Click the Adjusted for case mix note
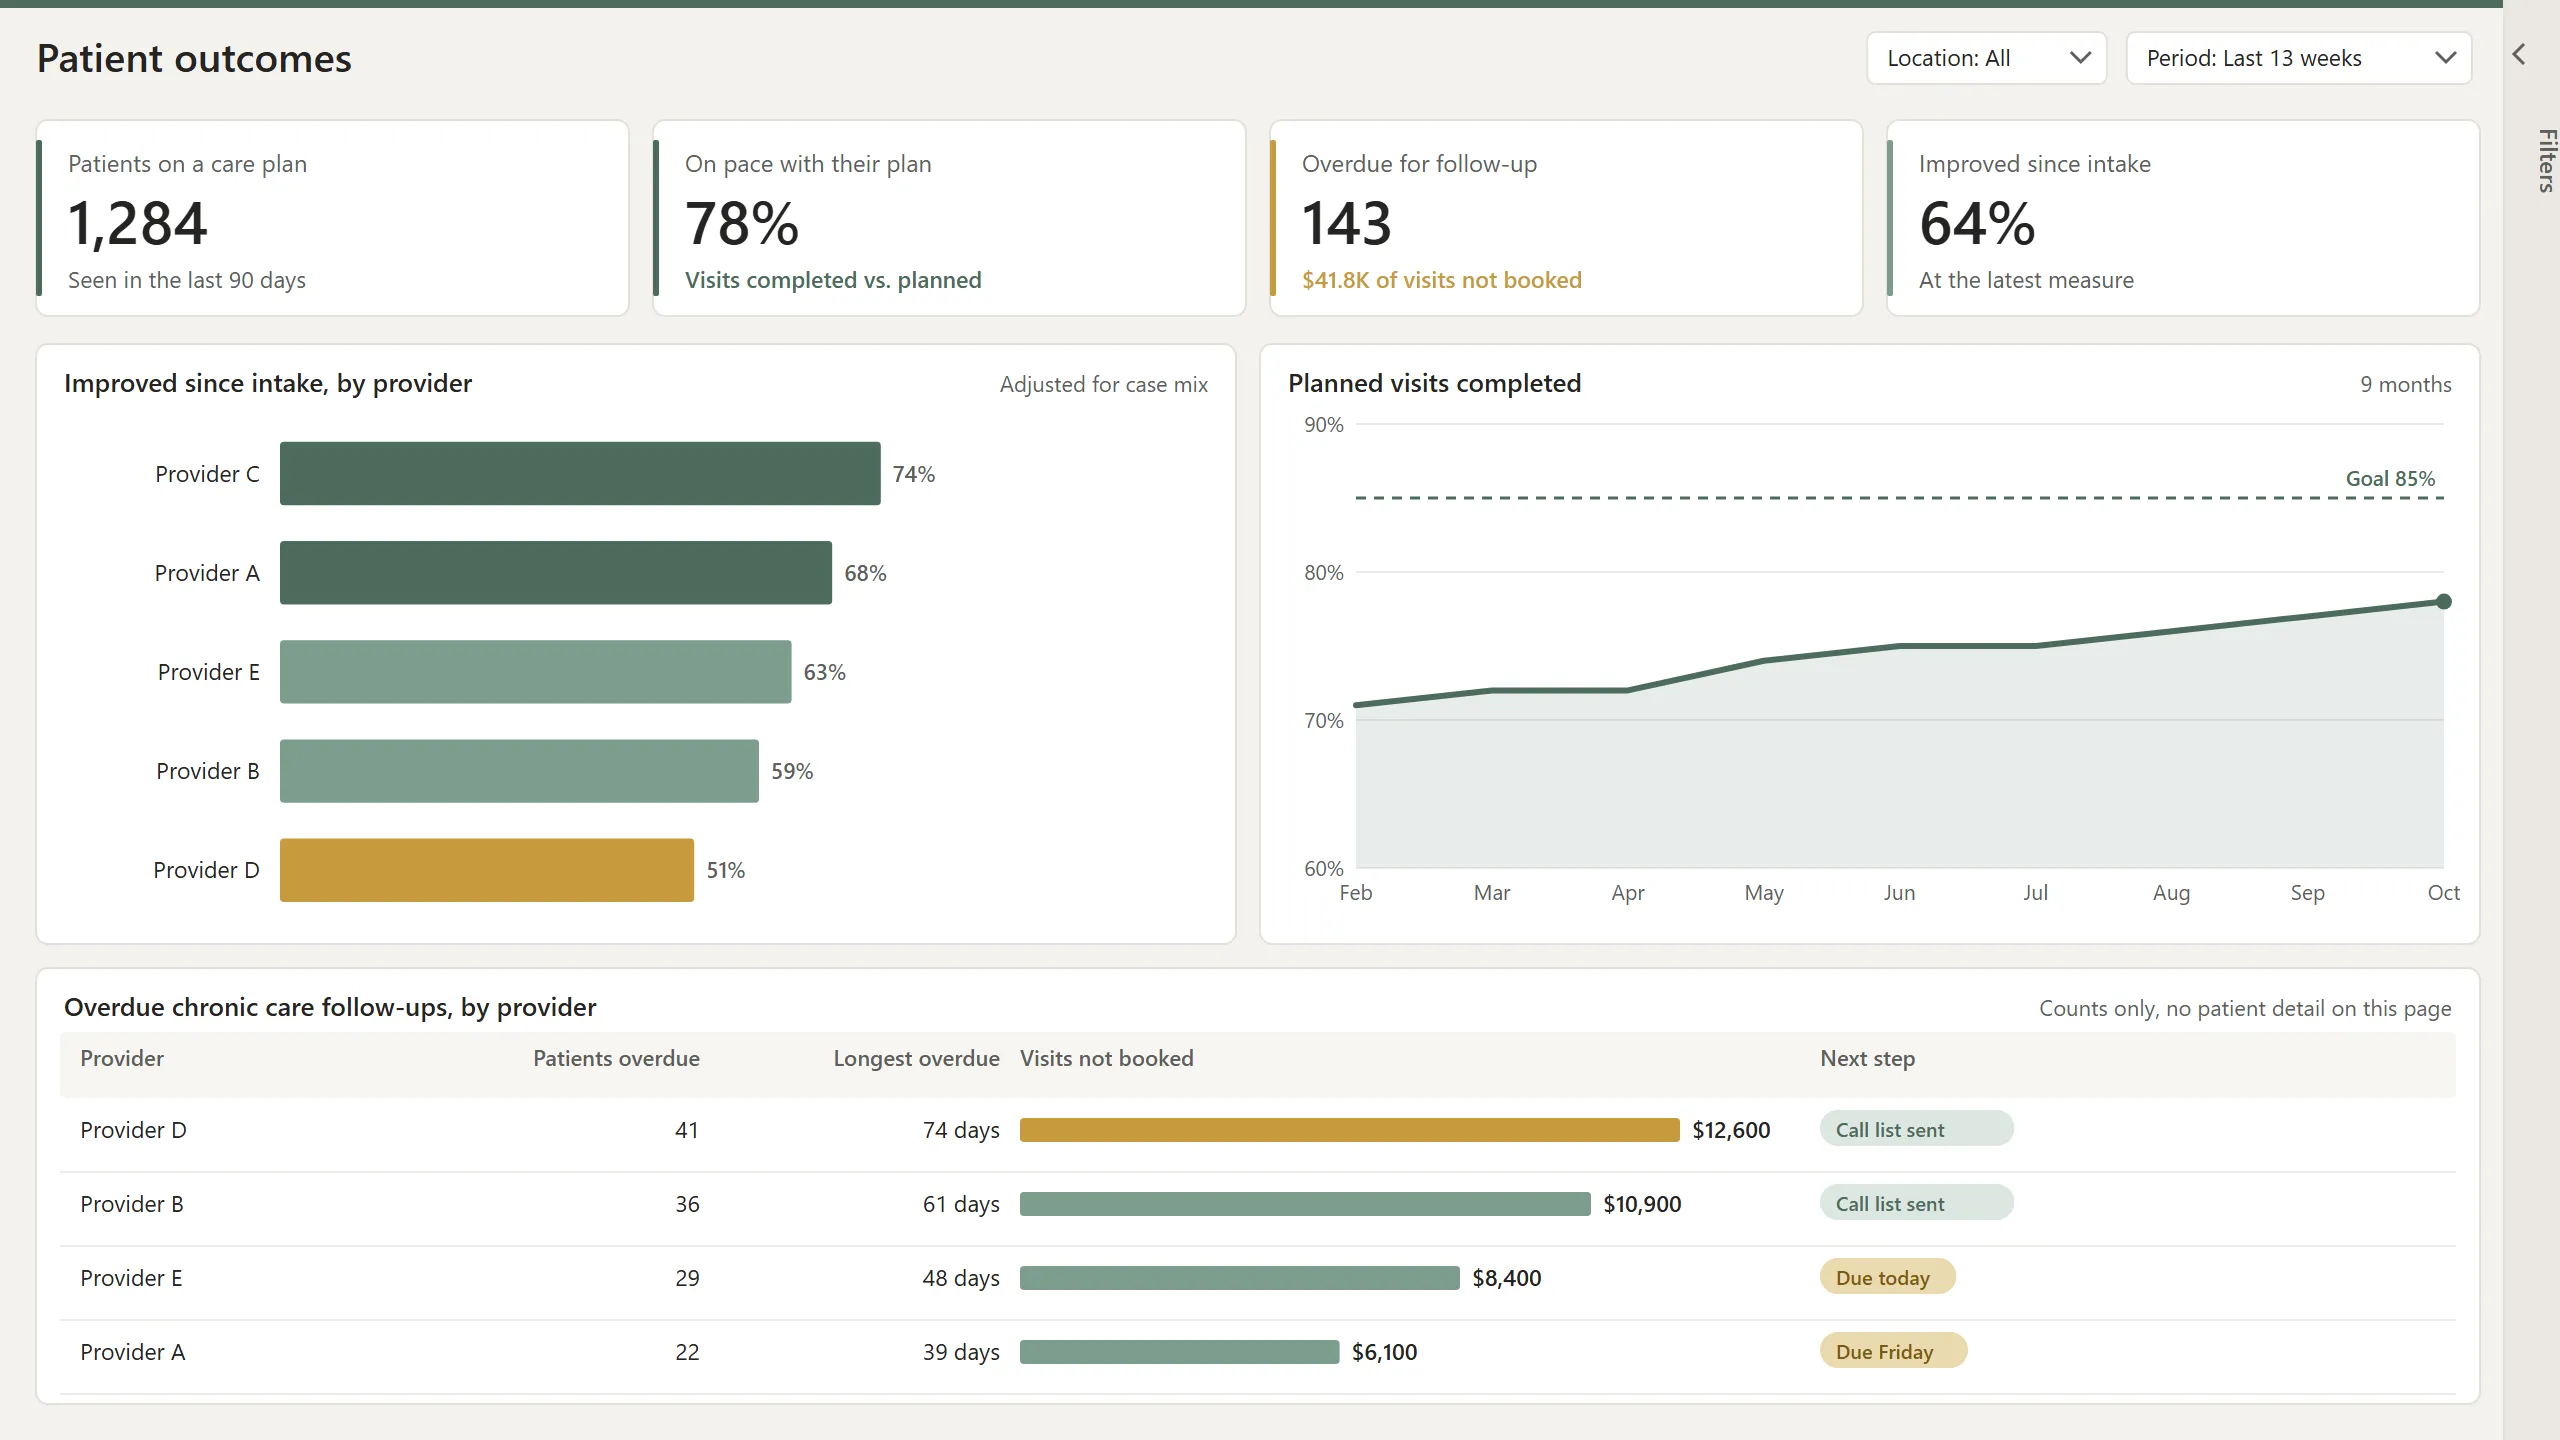This screenshot has height=1440, width=2560. 1103,384
